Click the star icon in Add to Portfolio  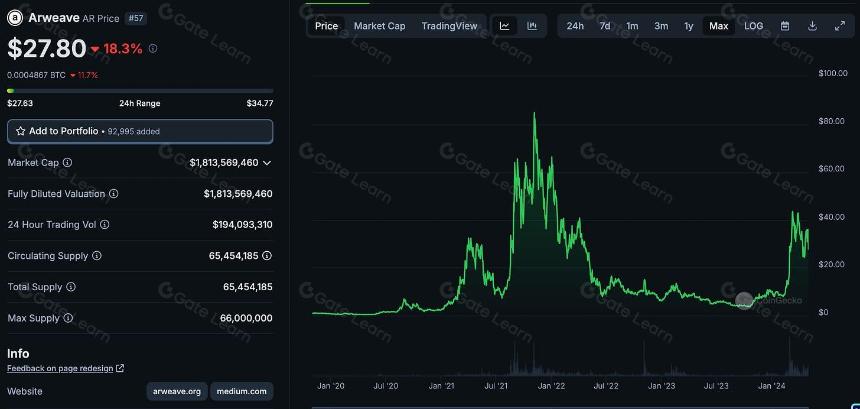coord(21,131)
